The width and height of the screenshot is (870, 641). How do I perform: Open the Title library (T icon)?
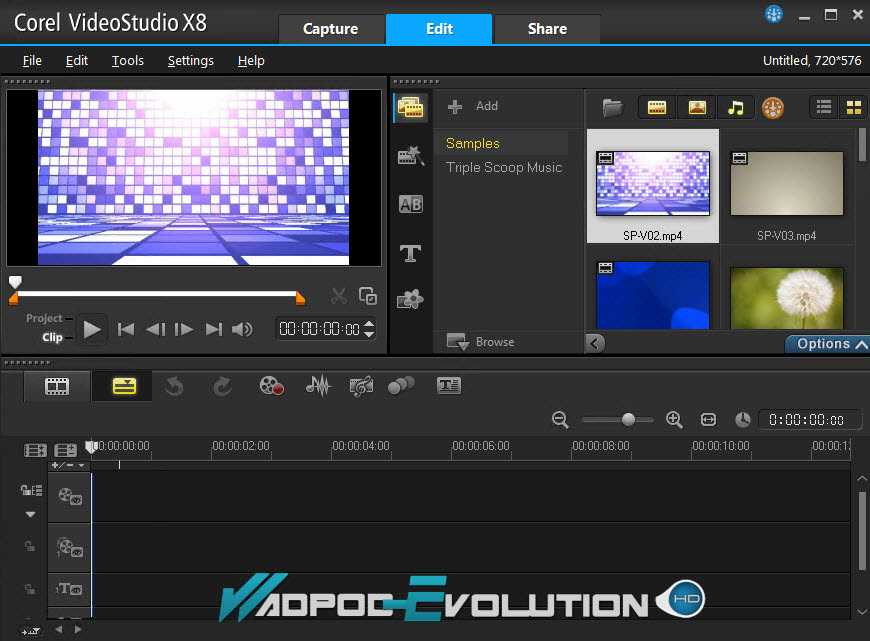point(411,254)
